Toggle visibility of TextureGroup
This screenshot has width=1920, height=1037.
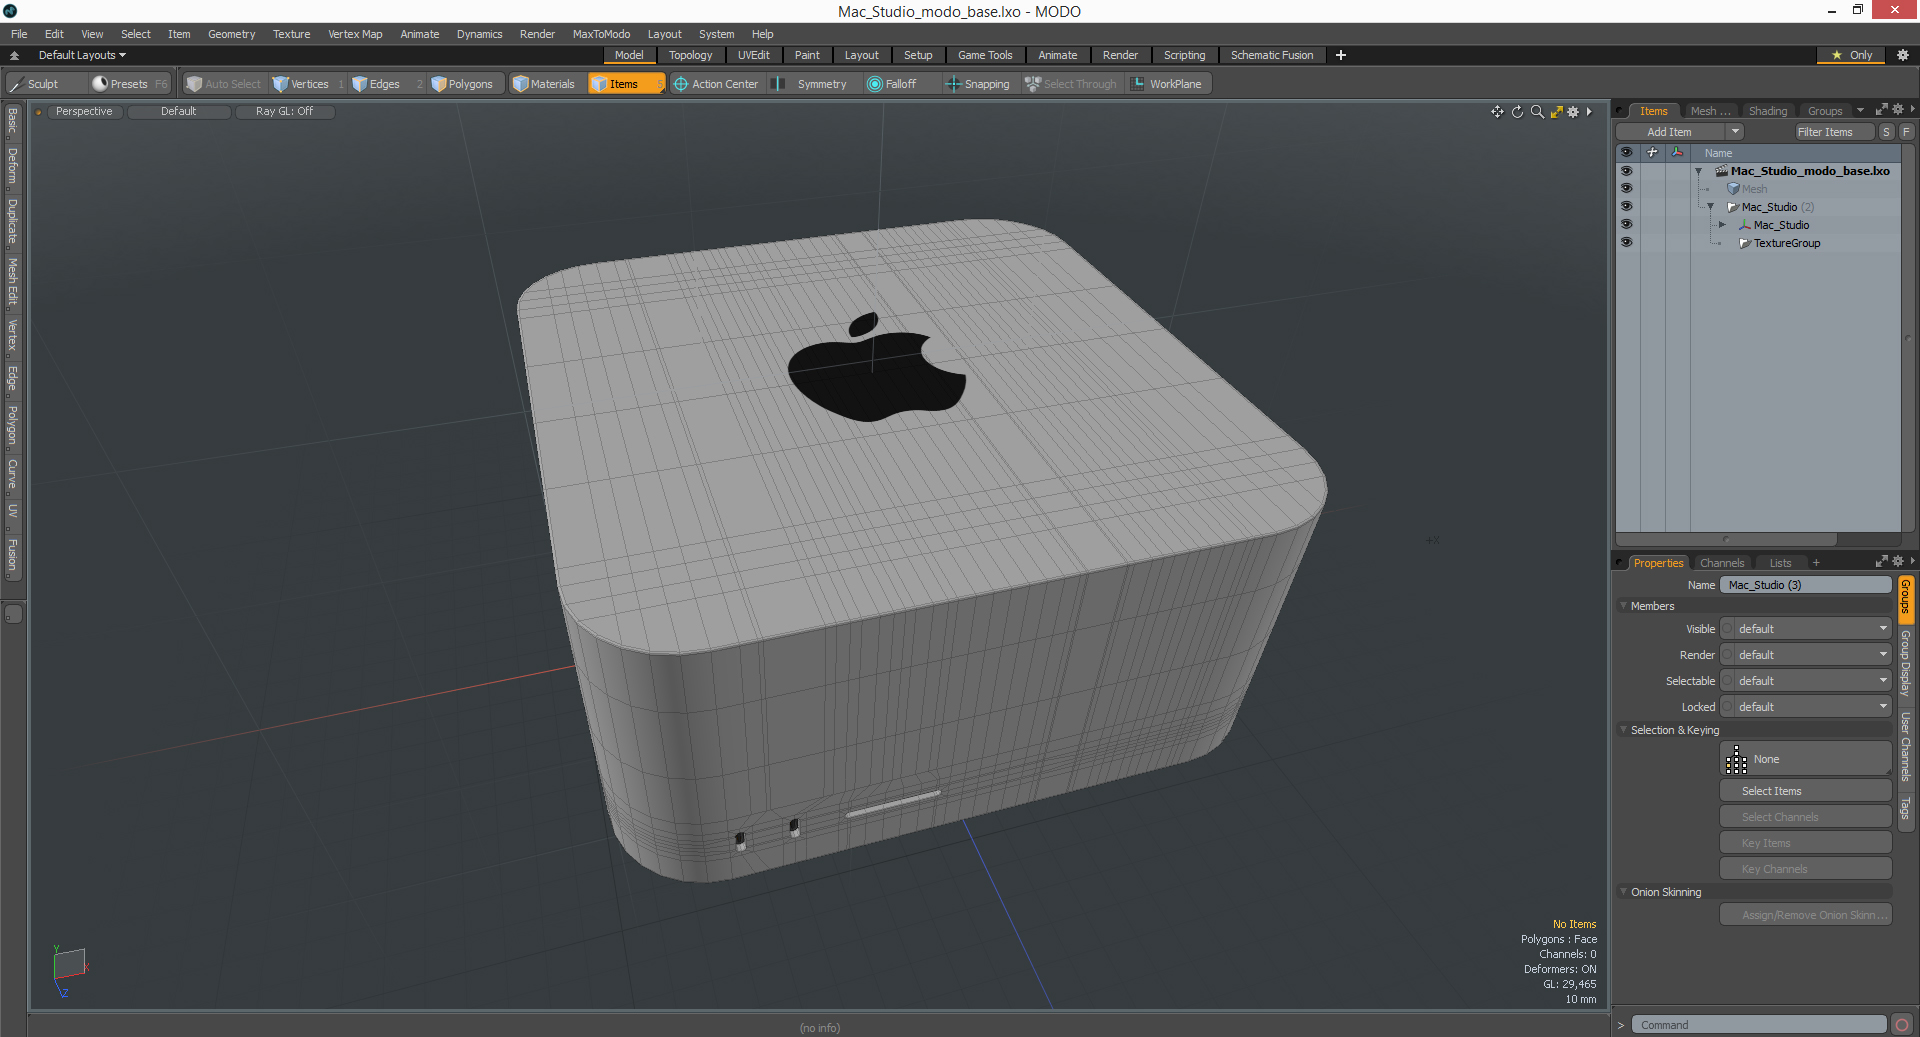(x=1626, y=243)
